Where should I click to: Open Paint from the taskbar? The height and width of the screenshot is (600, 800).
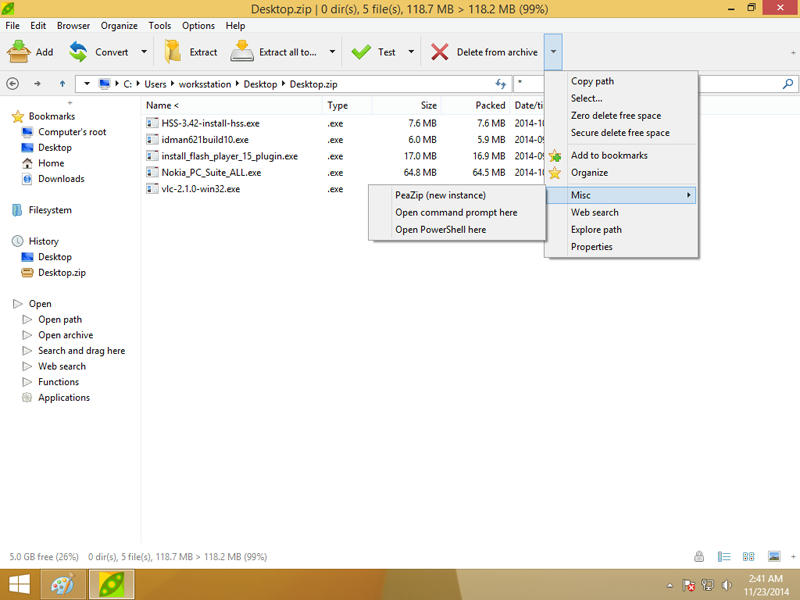coord(63,584)
